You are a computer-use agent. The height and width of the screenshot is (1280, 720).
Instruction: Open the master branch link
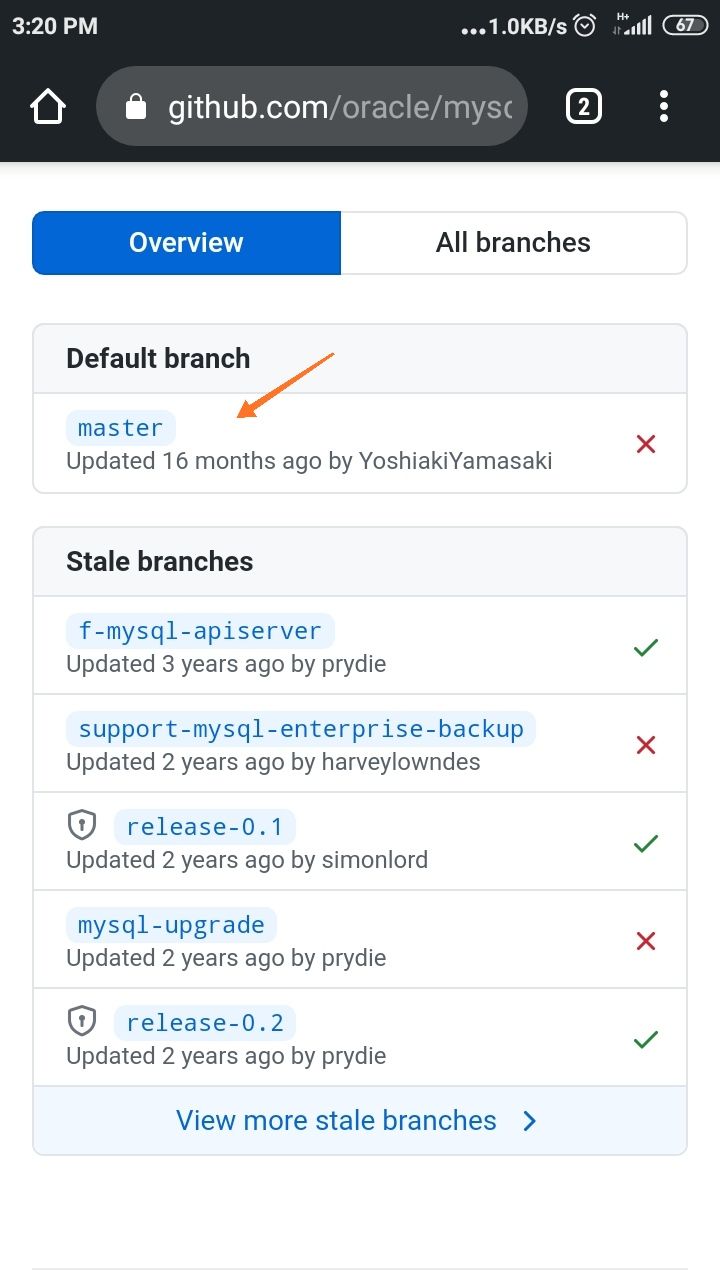pyautogui.click(x=120, y=428)
